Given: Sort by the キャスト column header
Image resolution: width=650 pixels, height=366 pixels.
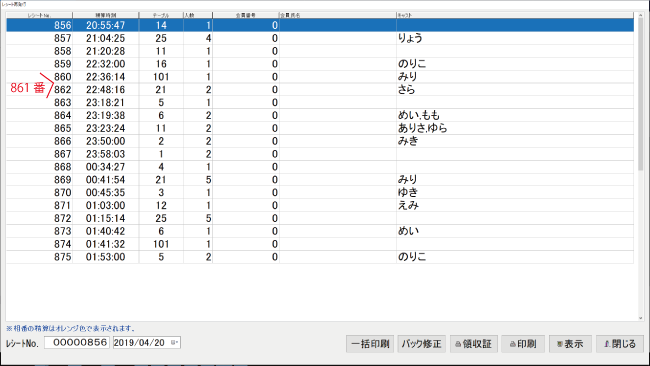Looking at the screenshot, I should pos(515,15).
